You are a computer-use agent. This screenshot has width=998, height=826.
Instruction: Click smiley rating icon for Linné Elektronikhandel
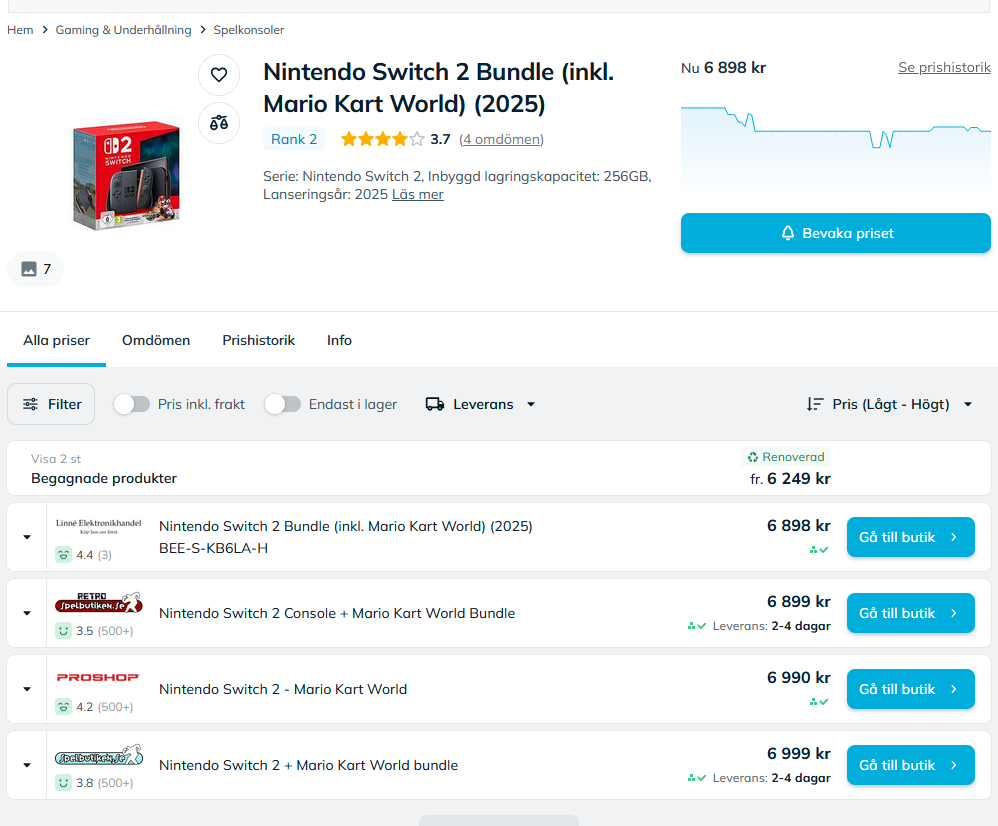pos(64,555)
